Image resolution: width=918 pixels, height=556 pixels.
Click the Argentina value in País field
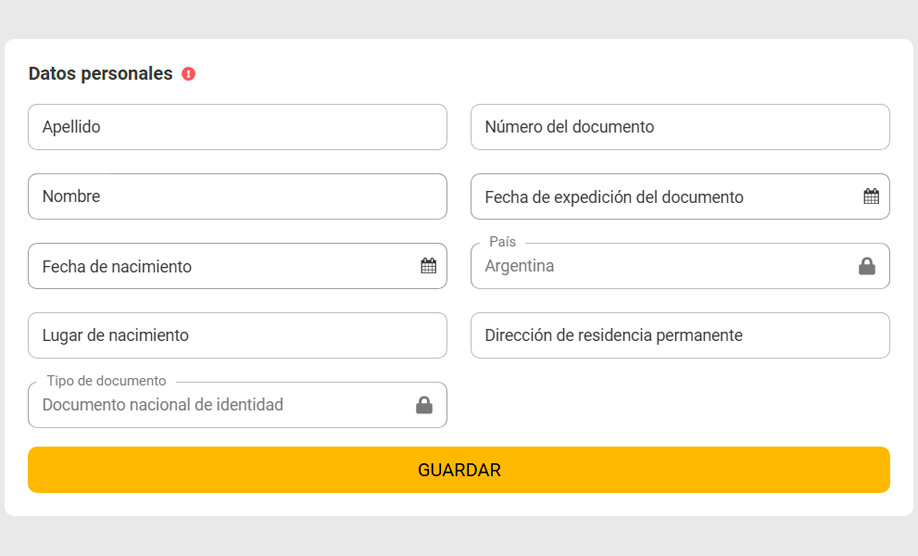click(519, 266)
